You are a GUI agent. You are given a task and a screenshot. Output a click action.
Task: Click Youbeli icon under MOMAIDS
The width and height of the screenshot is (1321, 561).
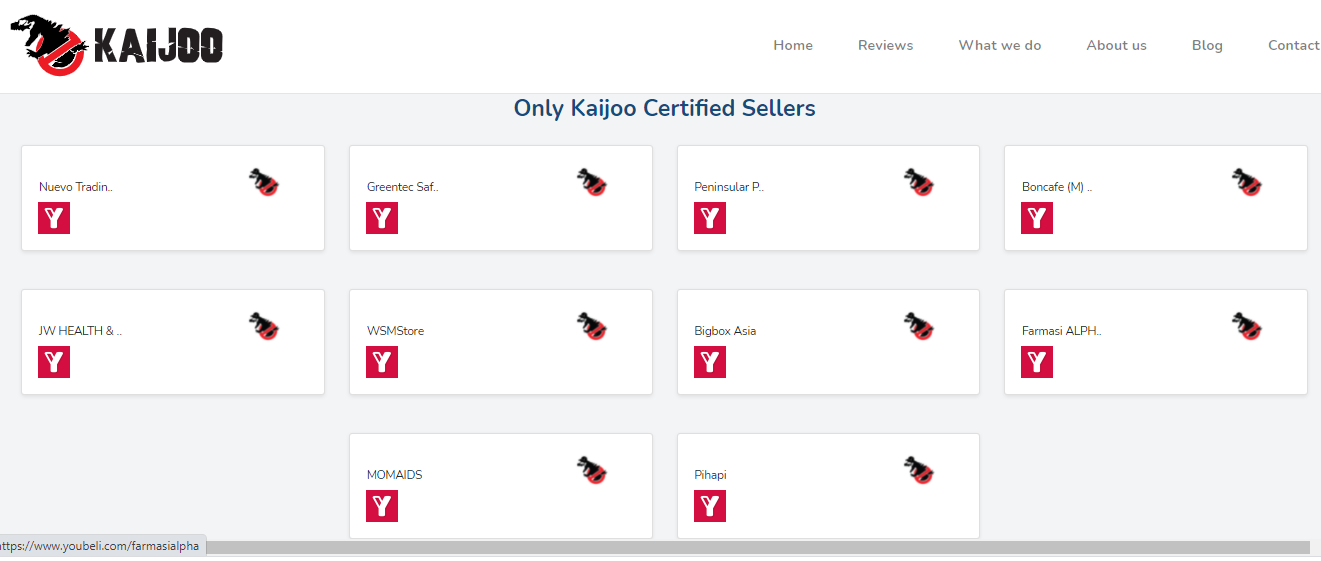382,506
